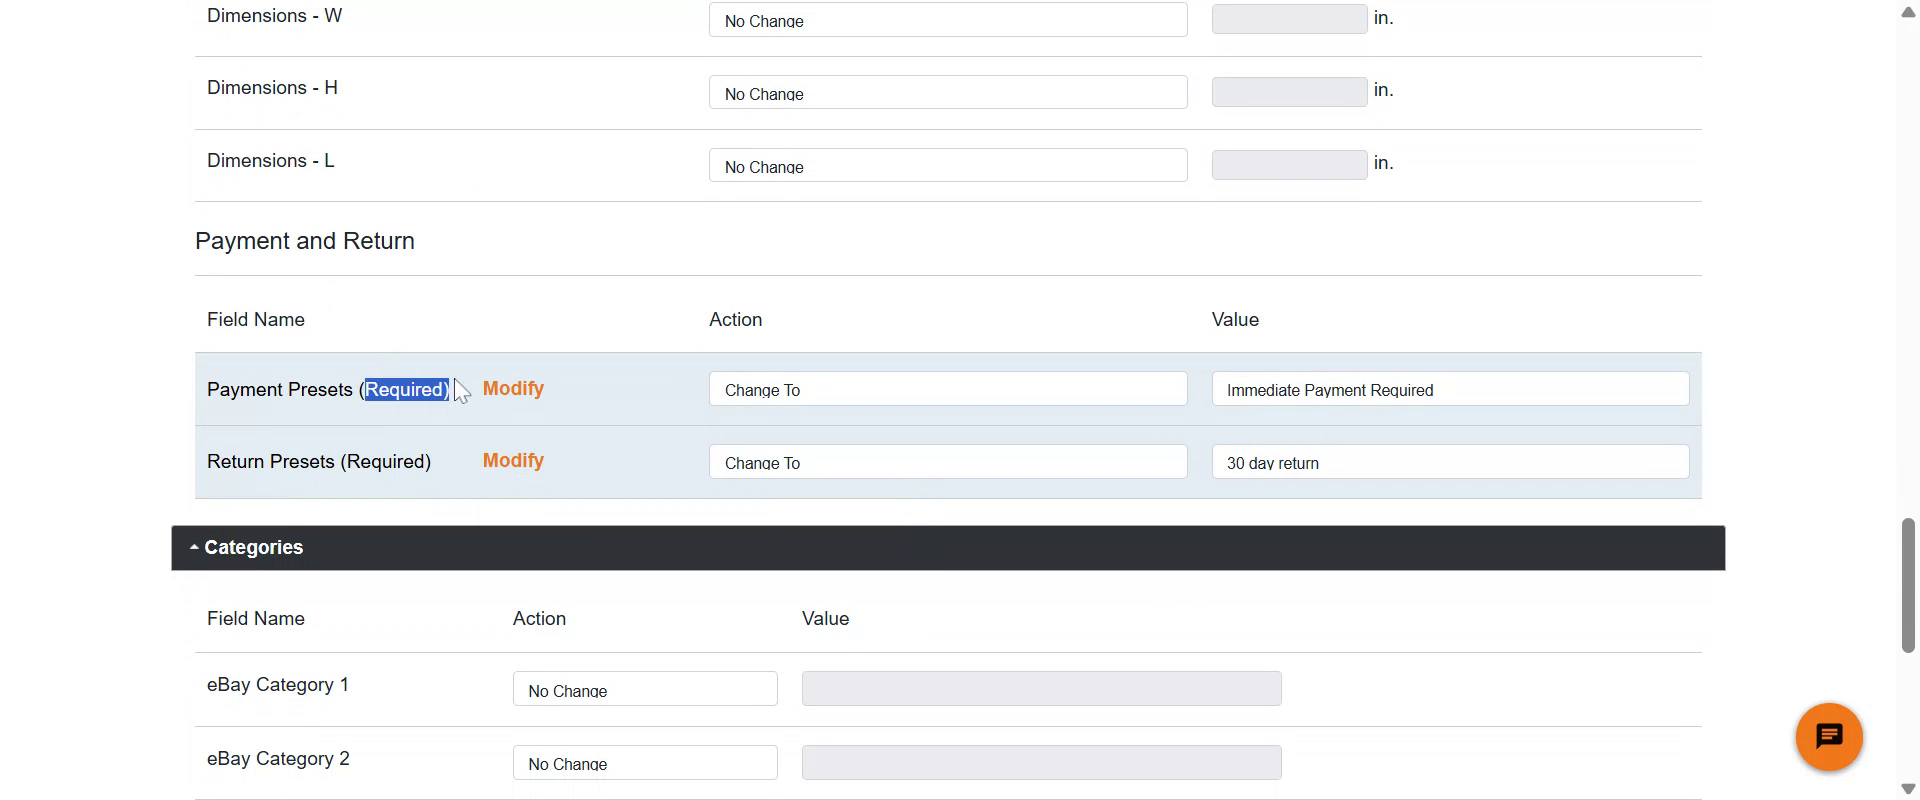1920x800 pixels.
Task: Click the scrollbar up arrow
Action: [x=1908, y=11]
